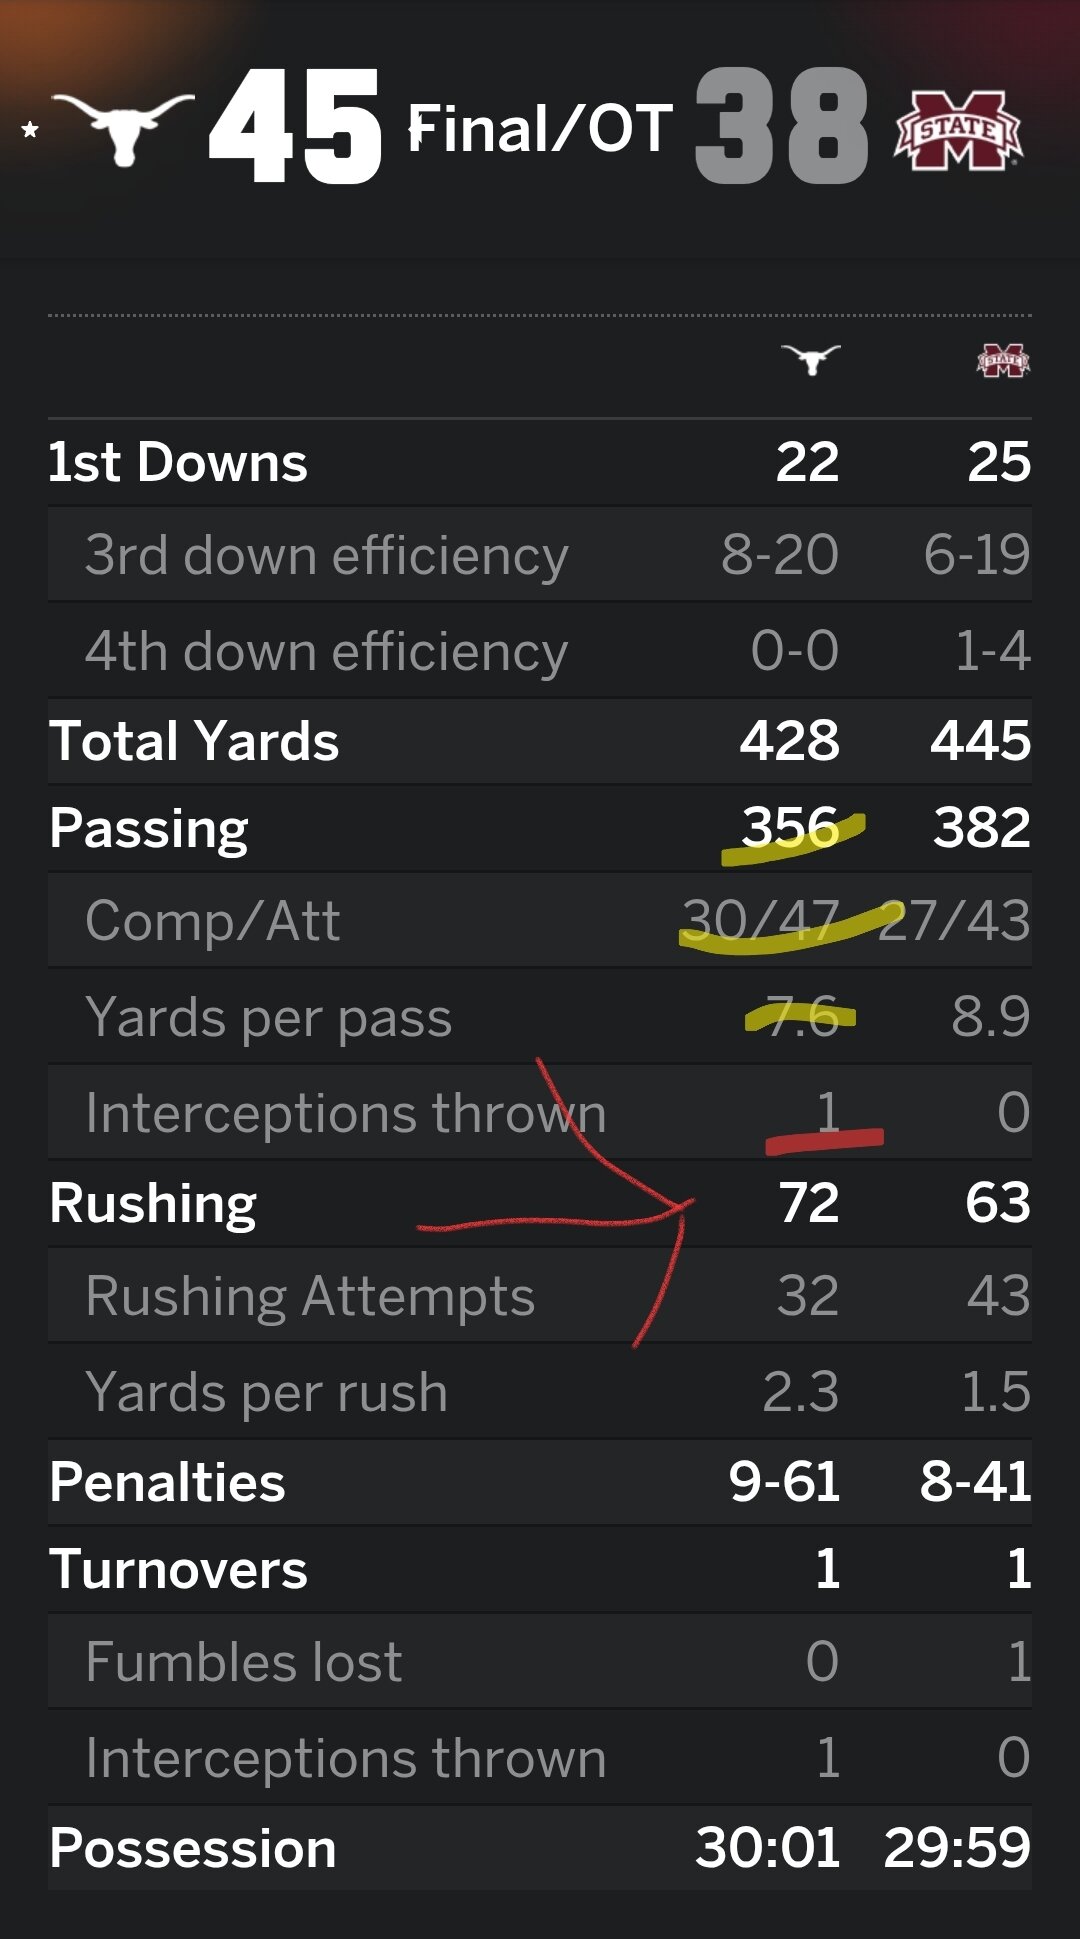1080x1939 pixels.
Task: Tap the Turnovers row label
Action: [179, 1569]
